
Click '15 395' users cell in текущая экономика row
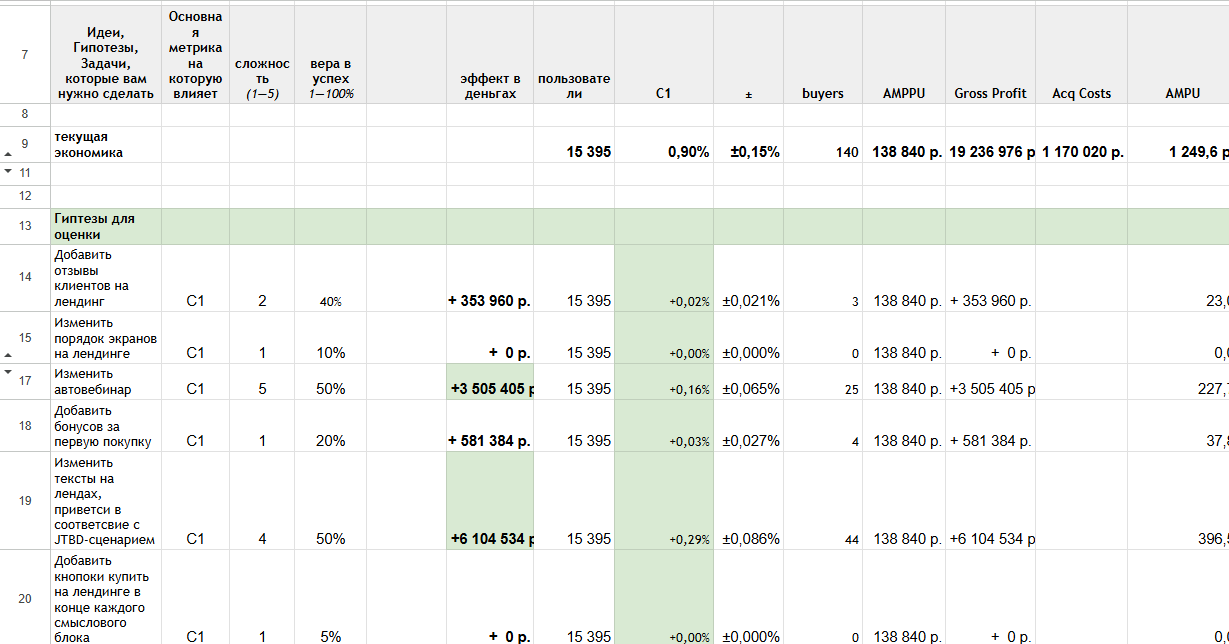pyautogui.click(x=574, y=145)
